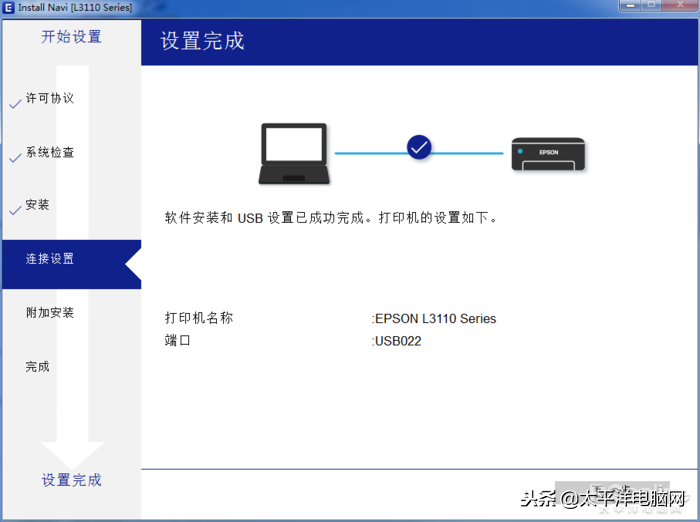This screenshot has height=522, width=700.
Task: Click the 端口 label
Action: (x=177, y=340)
